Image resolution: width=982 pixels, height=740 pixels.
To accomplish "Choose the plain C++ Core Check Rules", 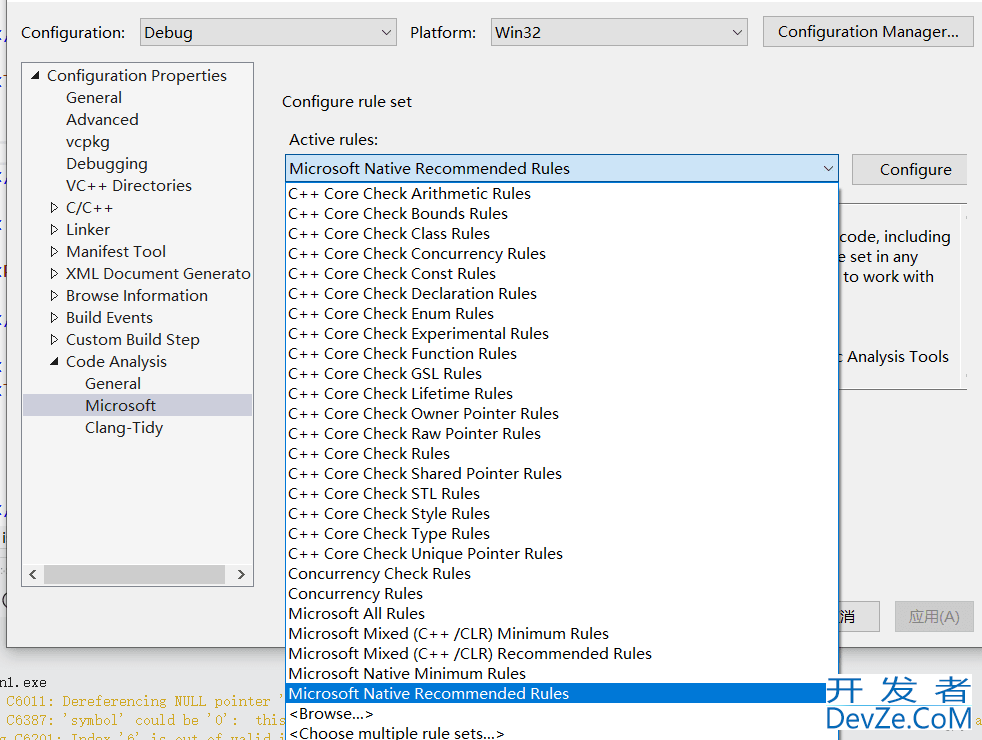I will [561, 454].
